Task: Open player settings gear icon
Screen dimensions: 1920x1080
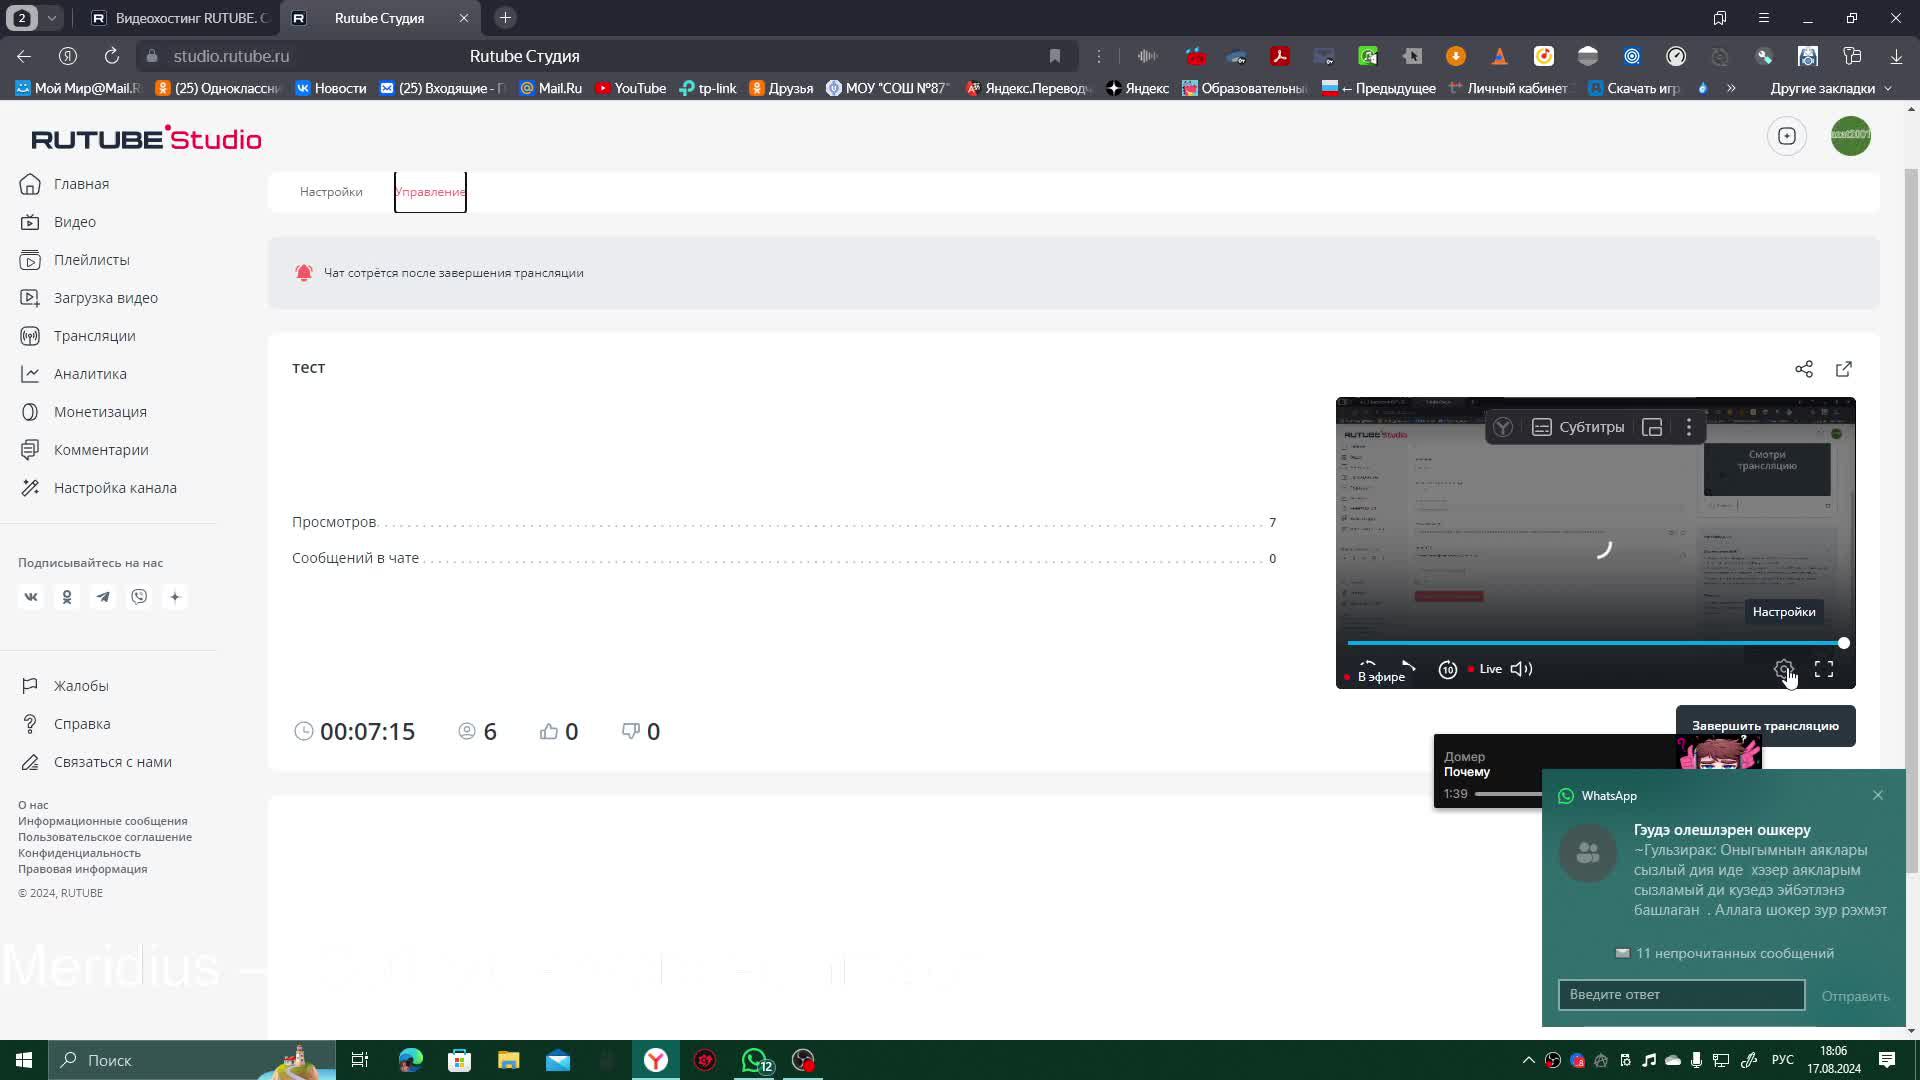Action: click(x=1783, y=669)
